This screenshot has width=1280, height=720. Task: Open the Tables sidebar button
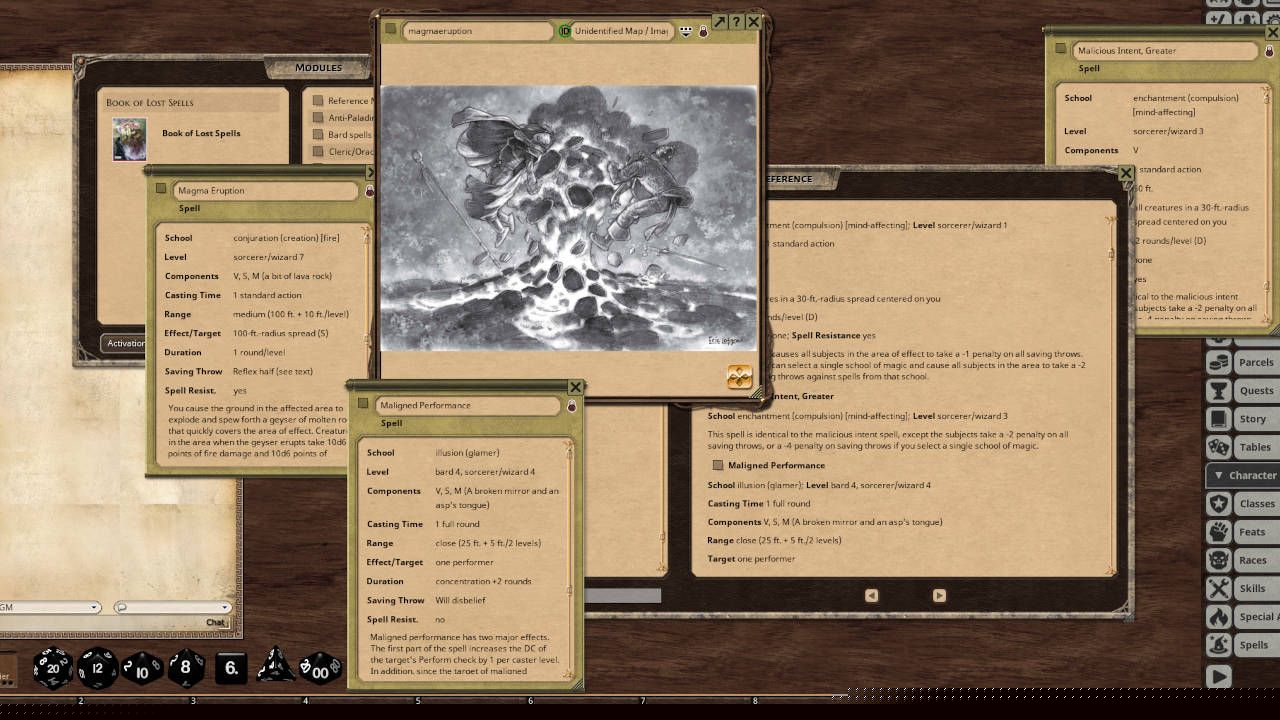pyautogui.click(x=1241, y=447)
